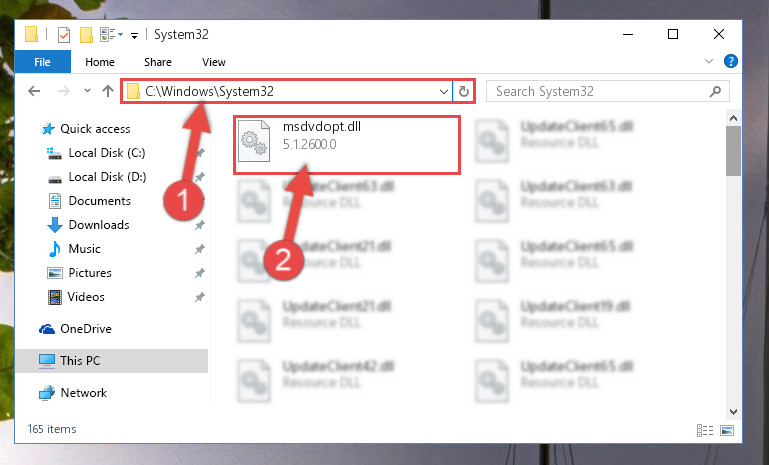Open Local Disk (D:) in sidebar
769x465 pixels.
coord(107,177)
